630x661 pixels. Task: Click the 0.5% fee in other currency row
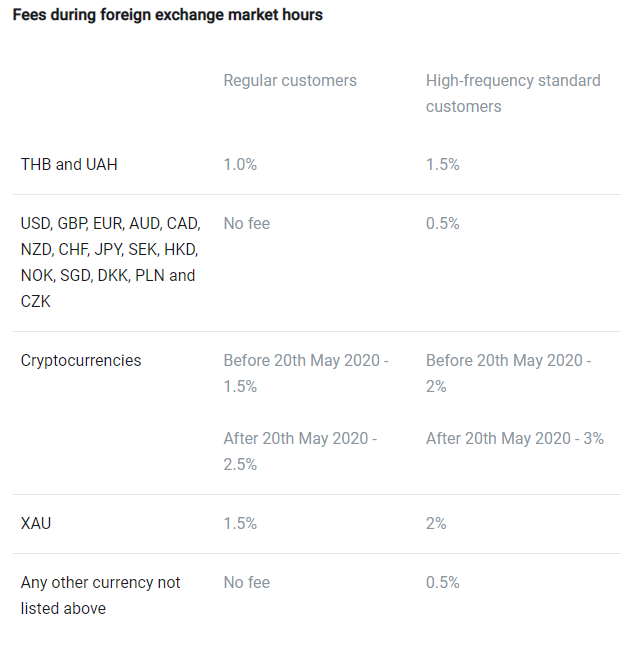point(442,583)
